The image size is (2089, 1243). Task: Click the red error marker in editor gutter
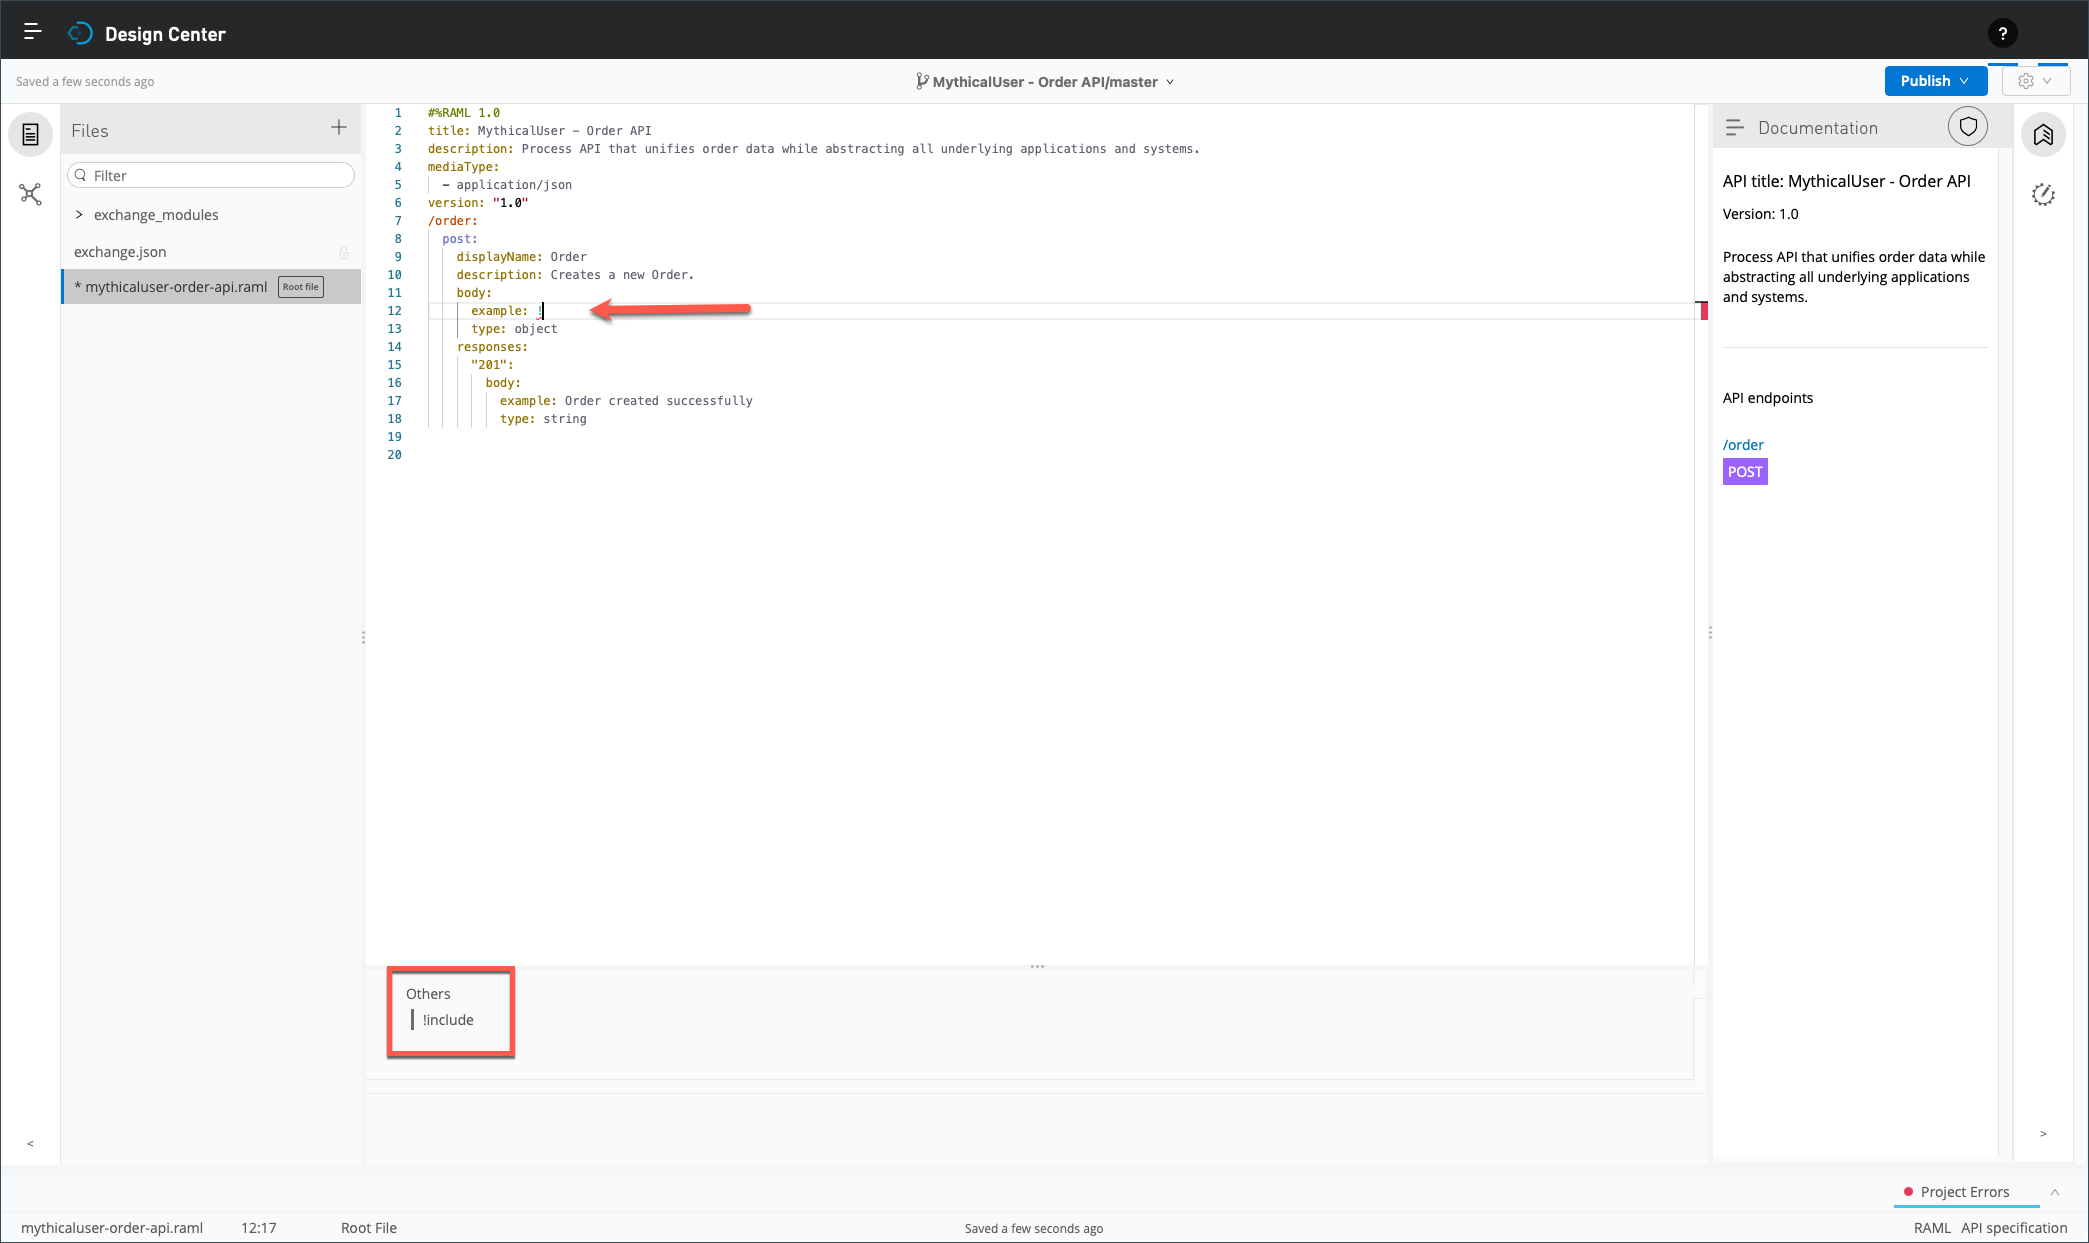[1704, 311]
